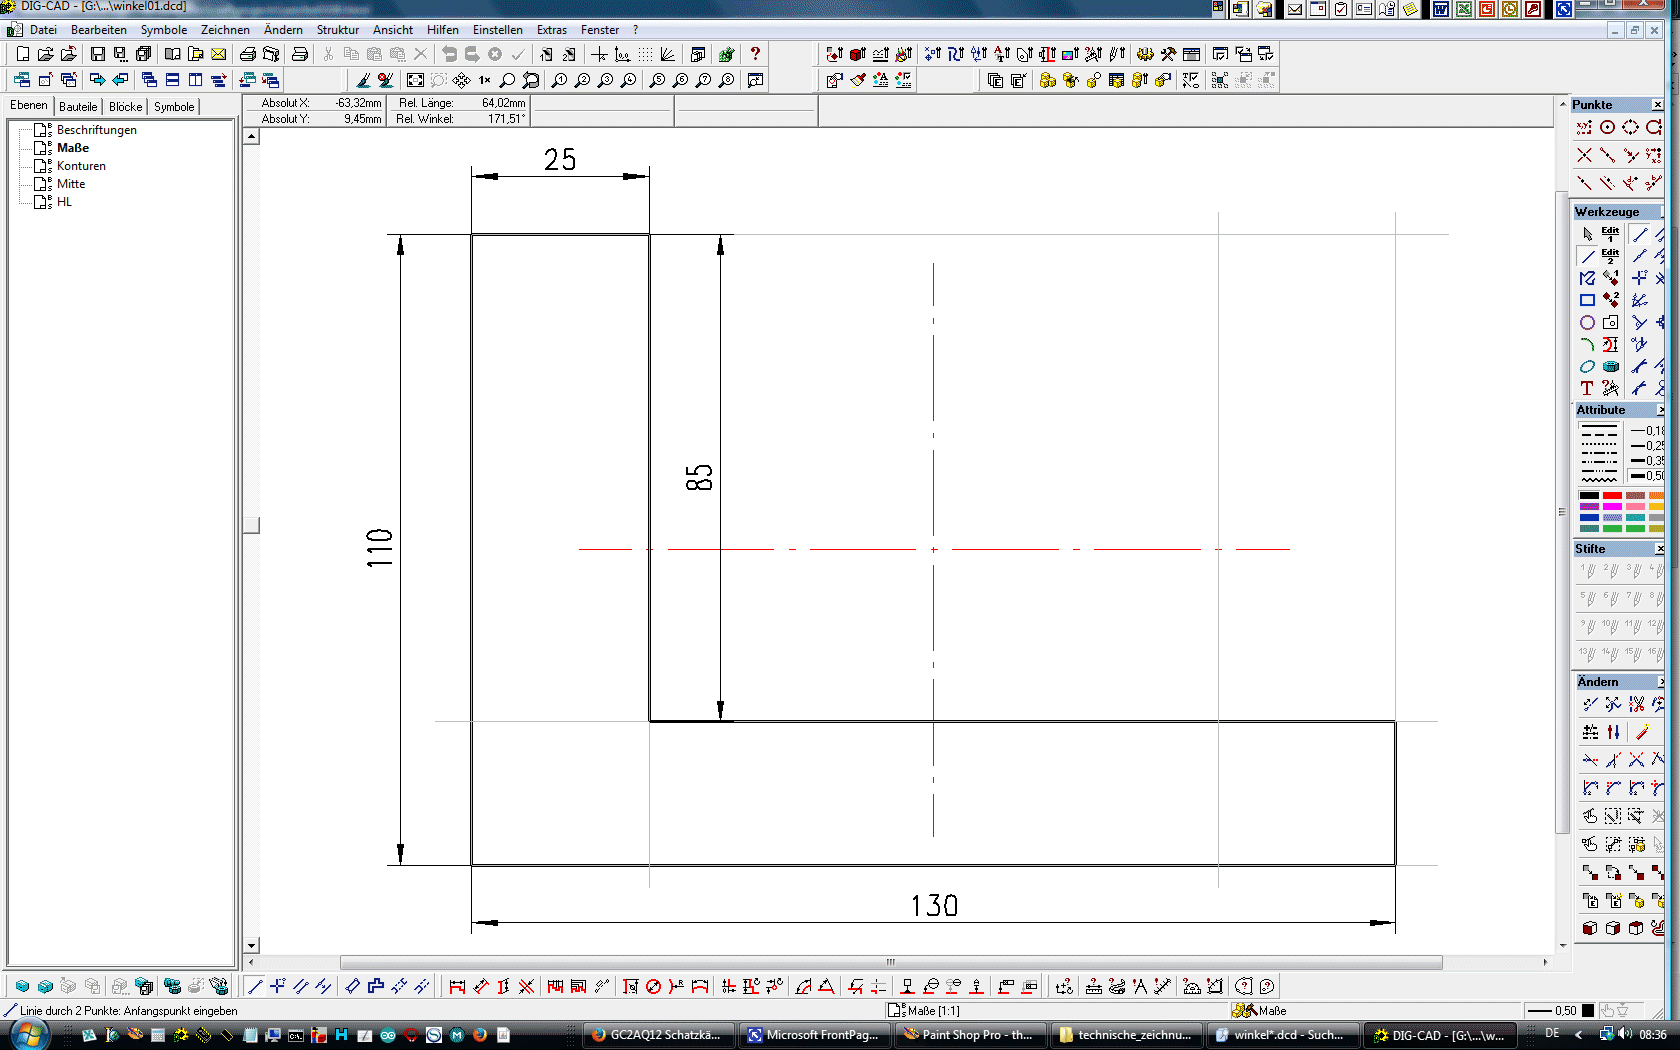The width and height of the screenshot is (1680, 1050).
Task: Save drawing with the floppy disk icon
Action: (x=97, y=54)
